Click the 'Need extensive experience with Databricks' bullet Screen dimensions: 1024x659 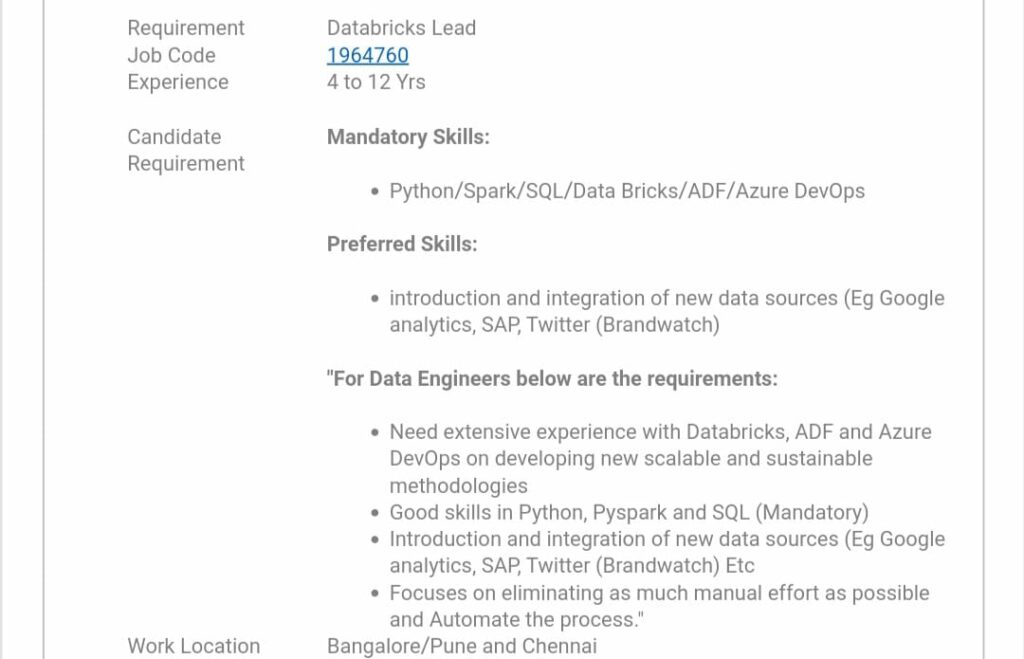(660, 459)
